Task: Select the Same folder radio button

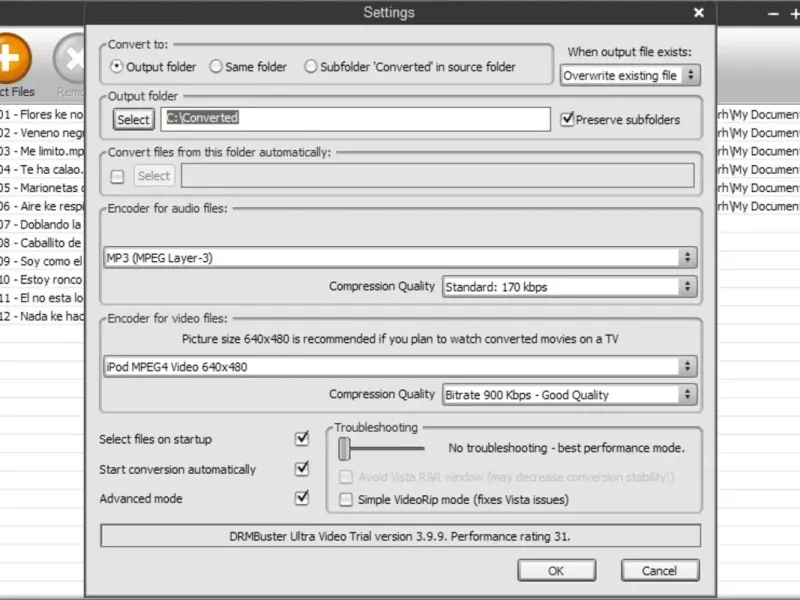Action: point(215,66)
